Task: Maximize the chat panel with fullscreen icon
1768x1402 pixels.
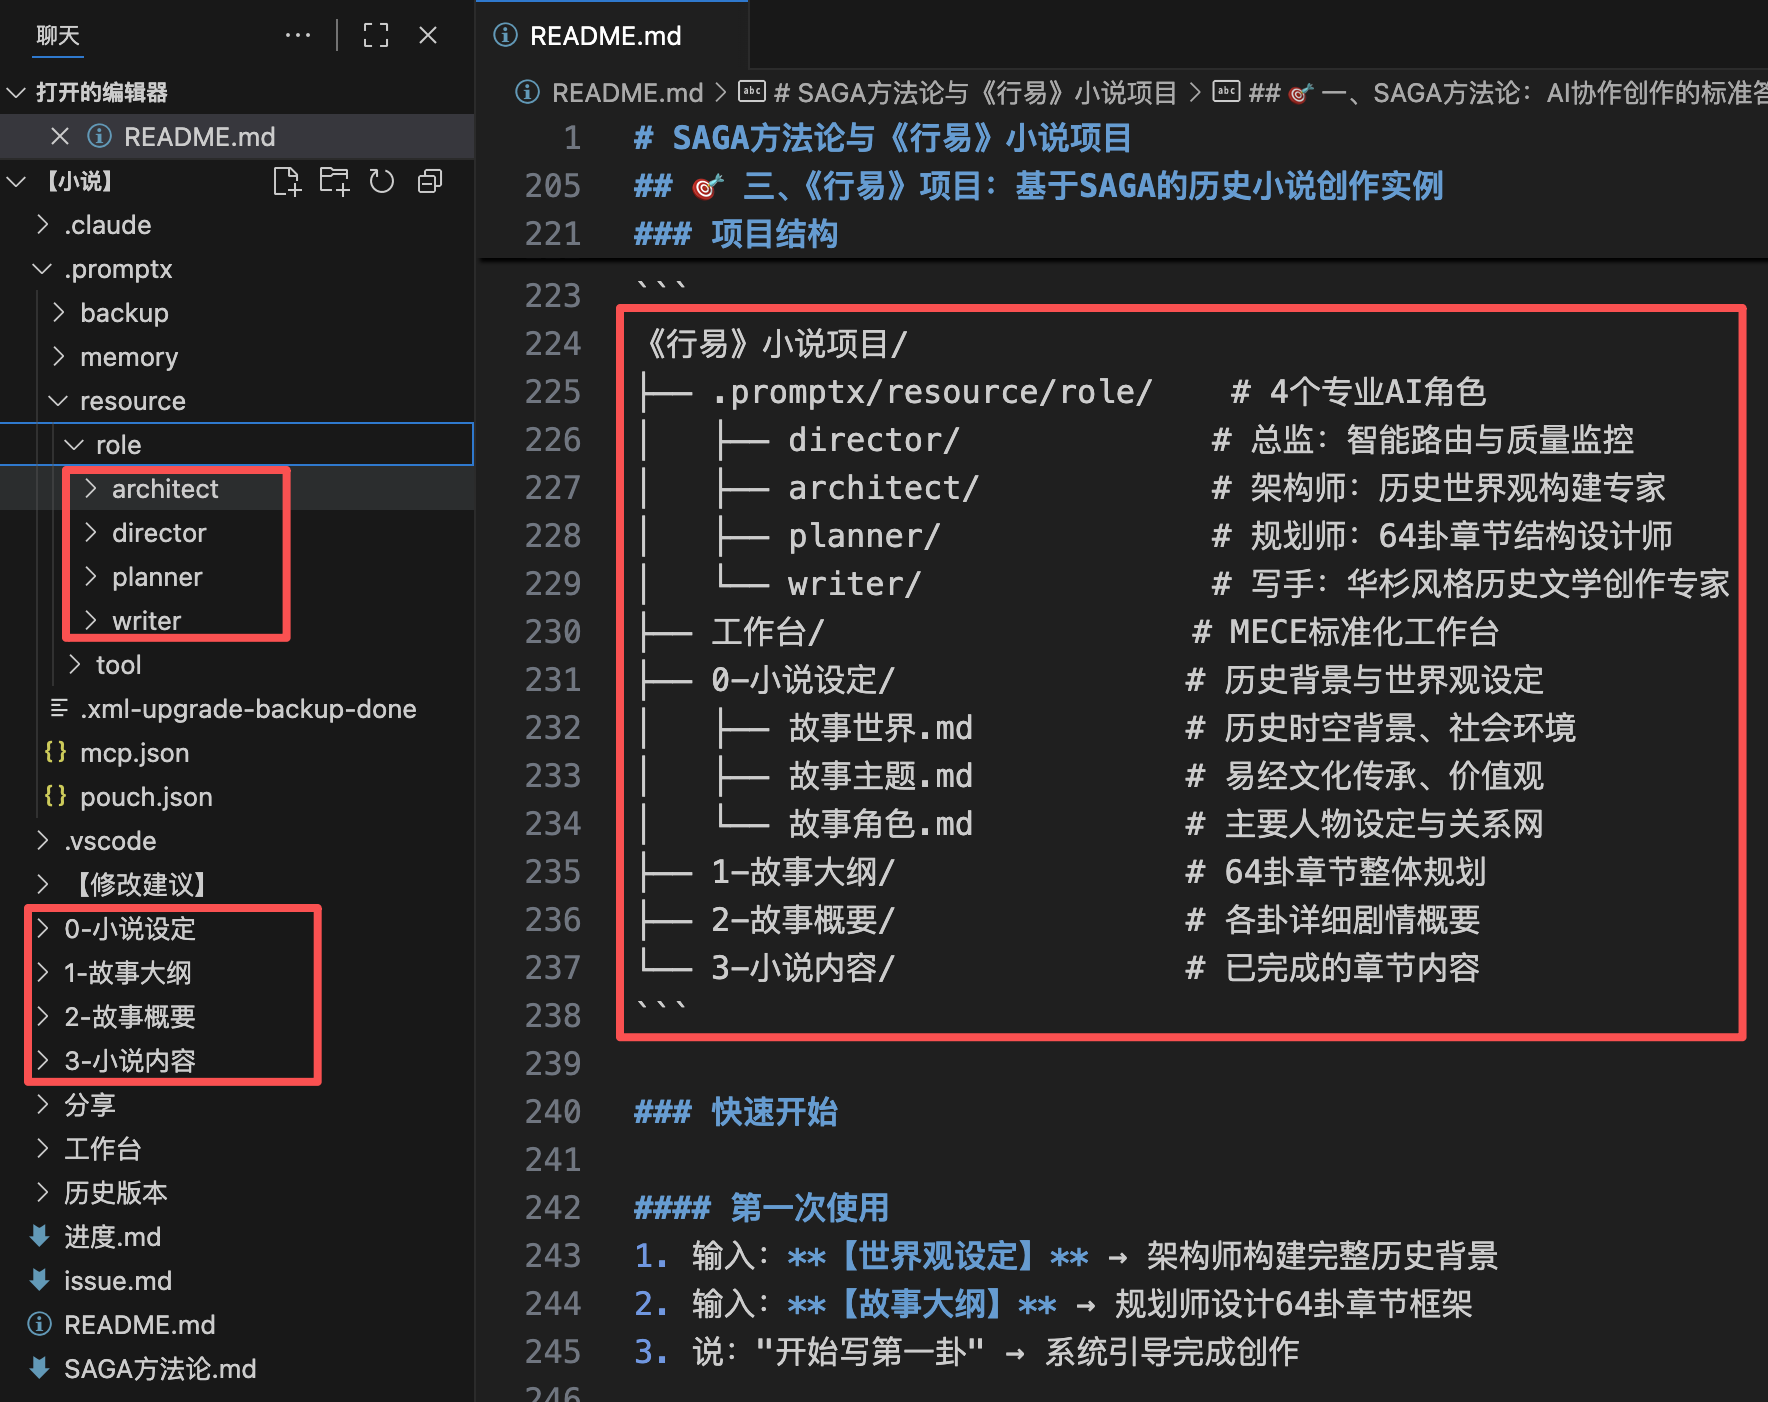Action: 376,36
